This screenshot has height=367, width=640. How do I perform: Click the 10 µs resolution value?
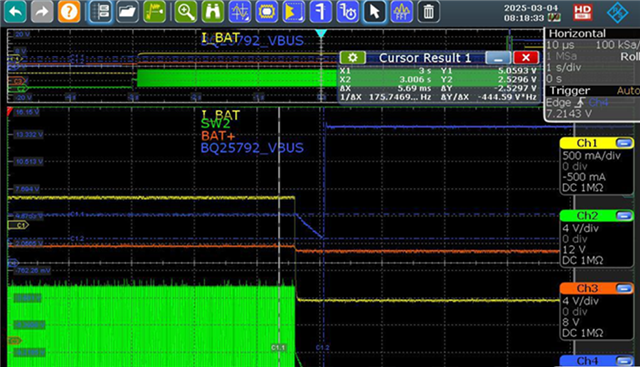[560, 45]
